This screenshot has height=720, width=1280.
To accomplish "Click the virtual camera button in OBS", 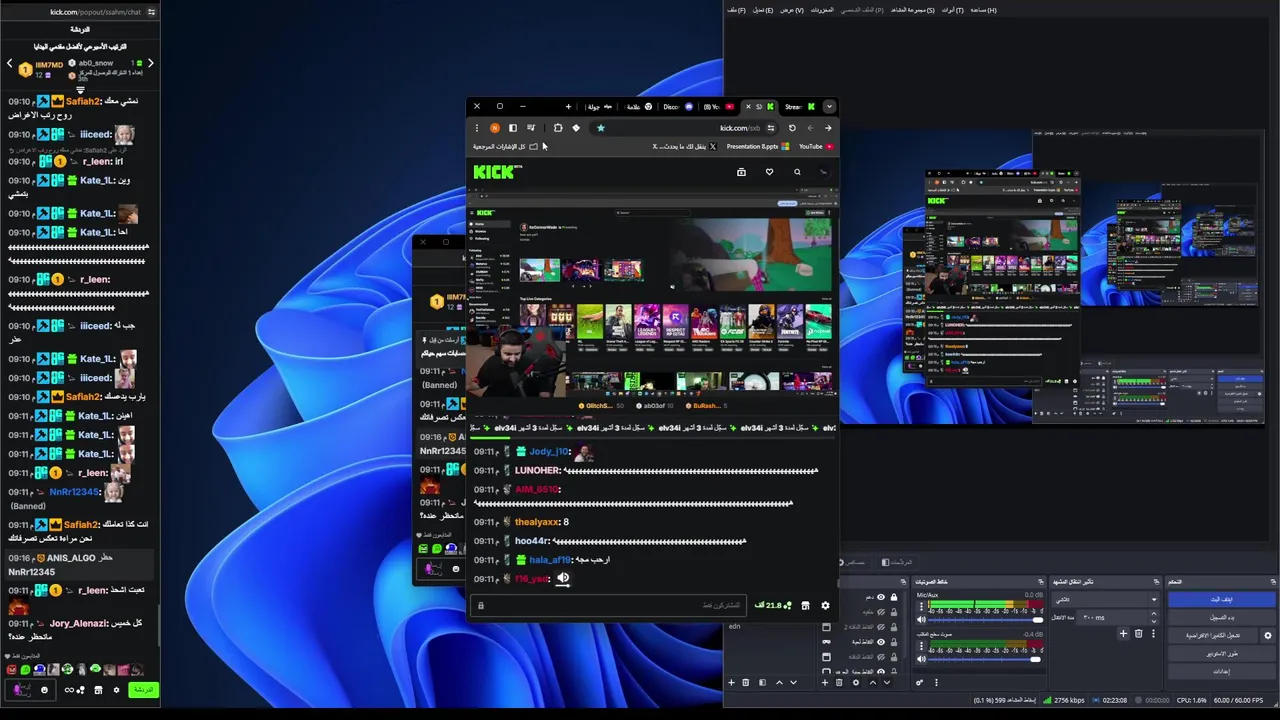I will 1212,636.
